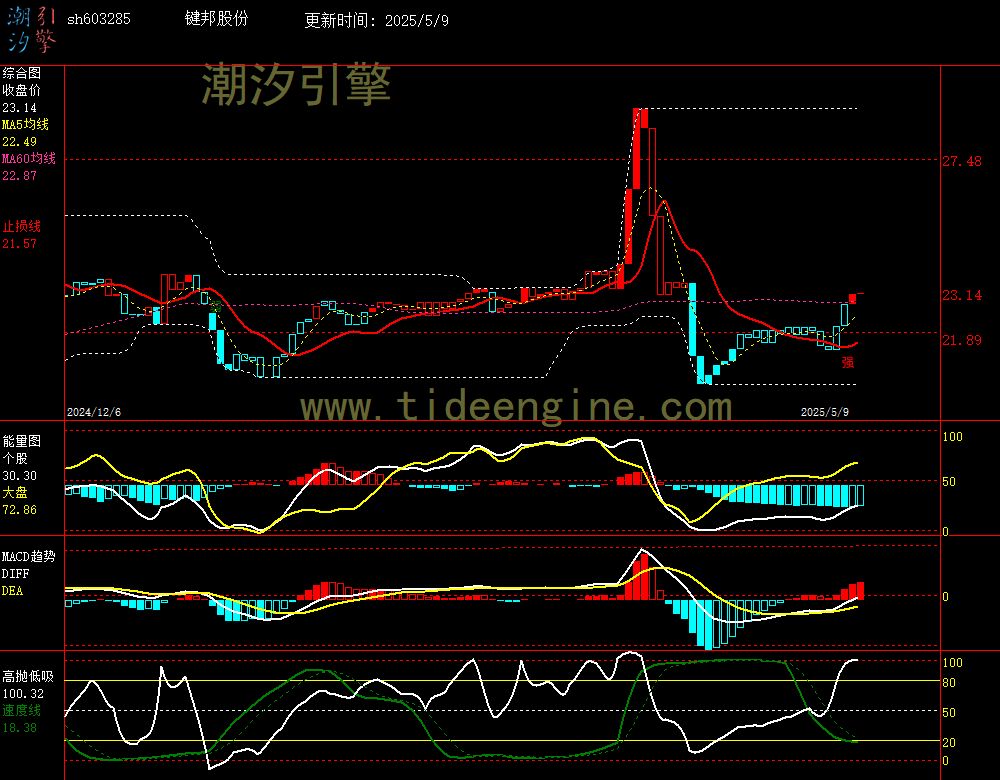Click the 100 axis label in 能量图
Viewport: 1000px width, 780px height.
(x=952, y=437)
